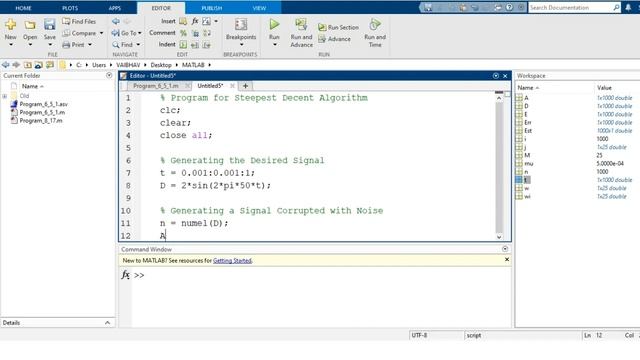
Task: Click the Save disk icon
Action: (49, 25)
